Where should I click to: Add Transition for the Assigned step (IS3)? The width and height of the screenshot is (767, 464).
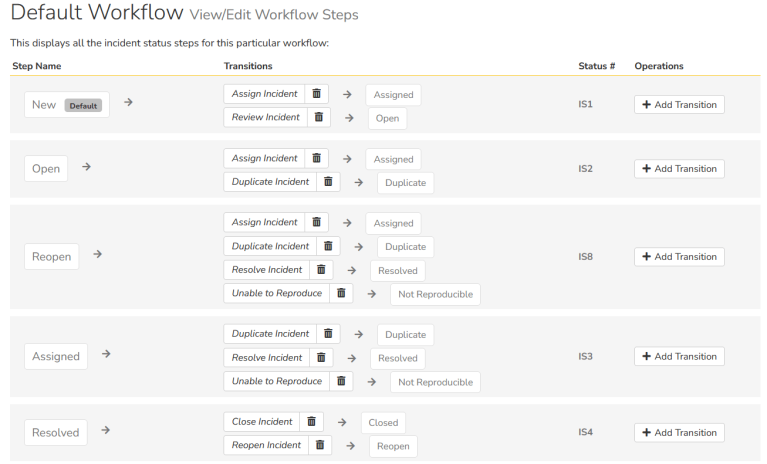[679, 356]
